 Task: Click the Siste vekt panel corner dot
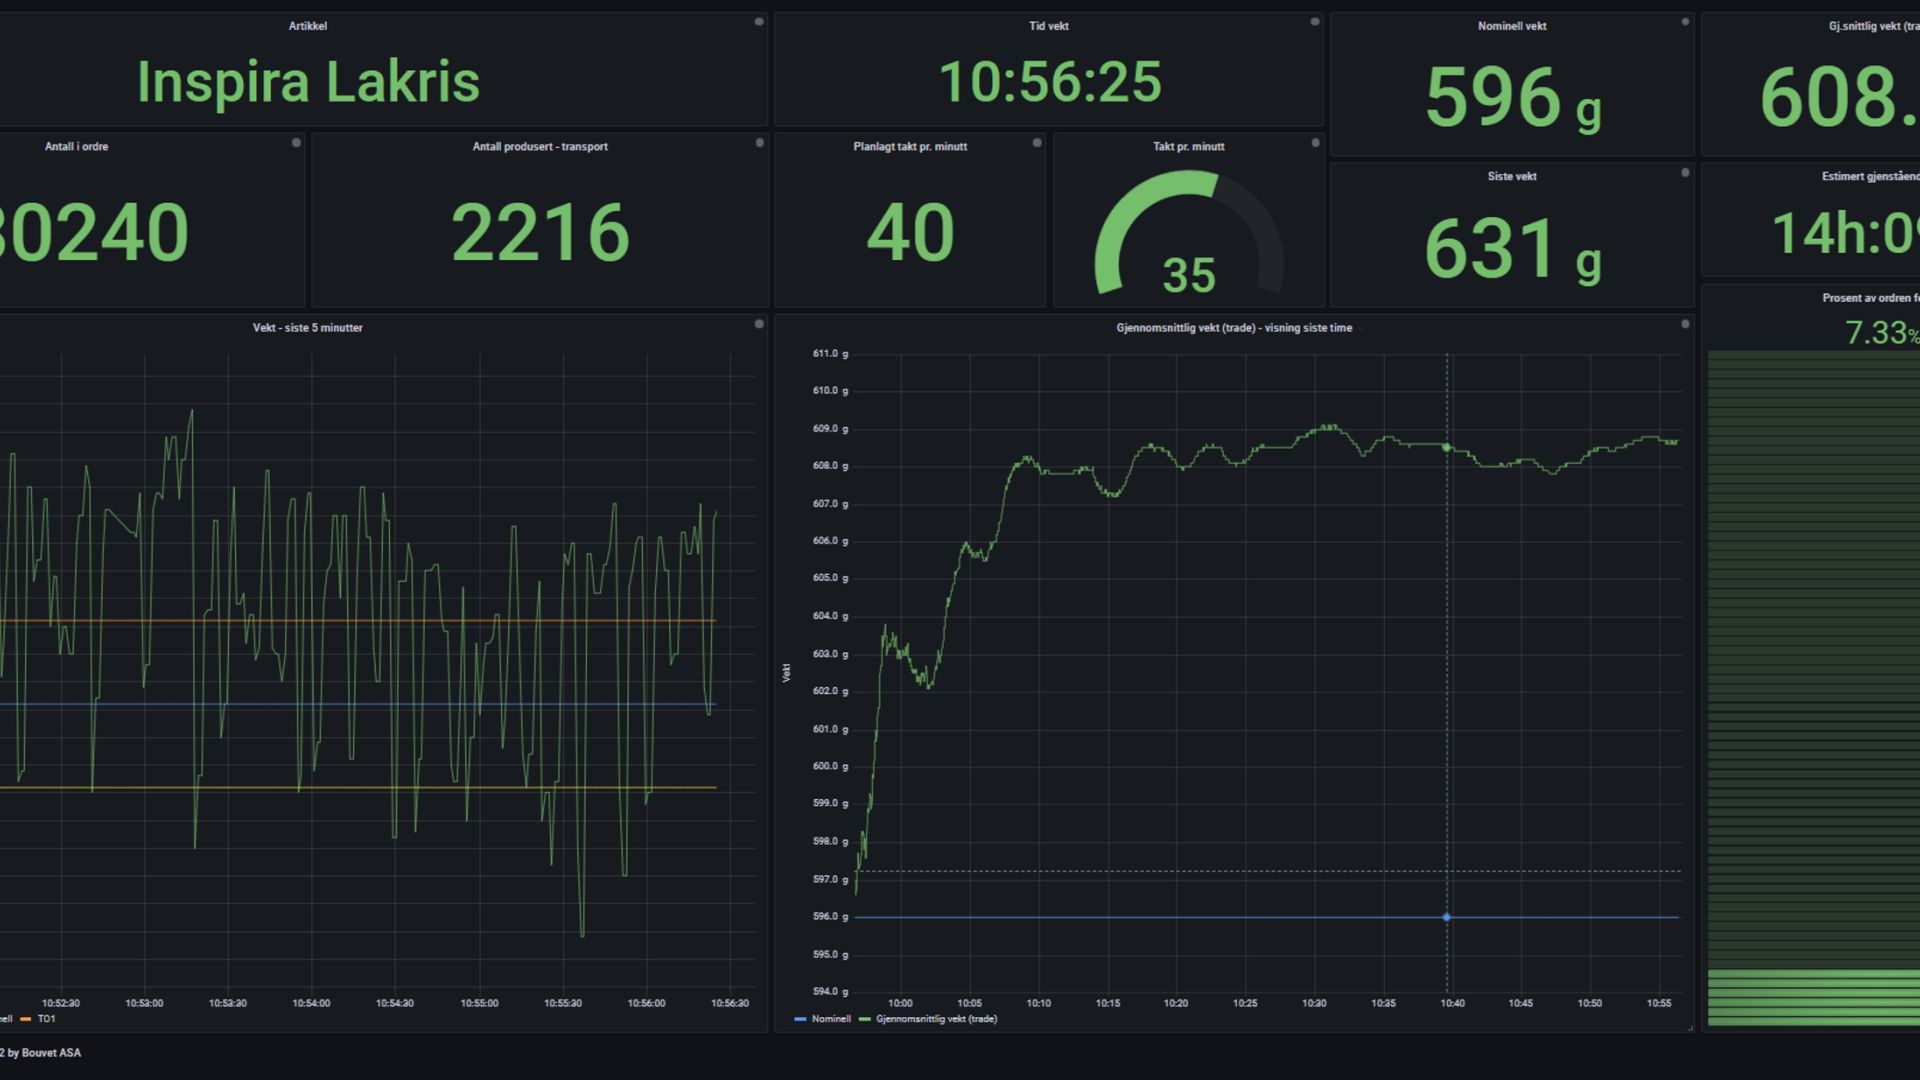[1685, 173]
